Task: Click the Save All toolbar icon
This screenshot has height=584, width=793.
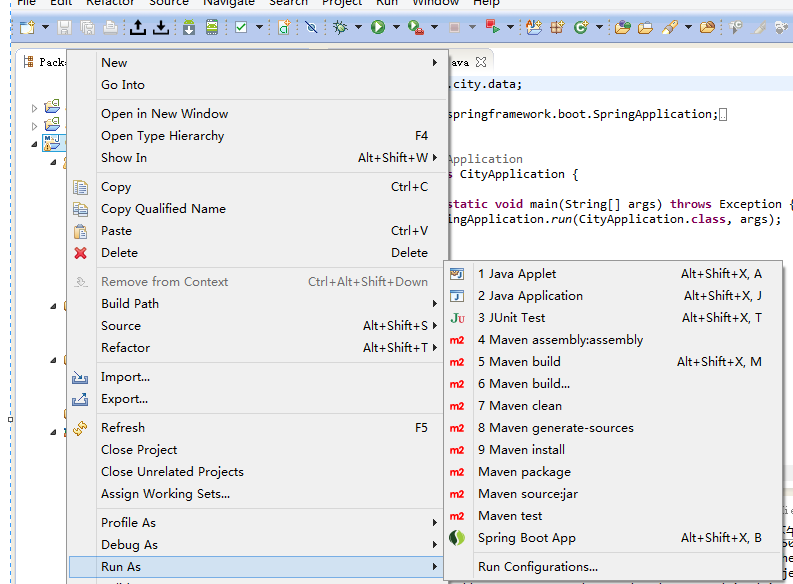Action: (x=87, y=27)
